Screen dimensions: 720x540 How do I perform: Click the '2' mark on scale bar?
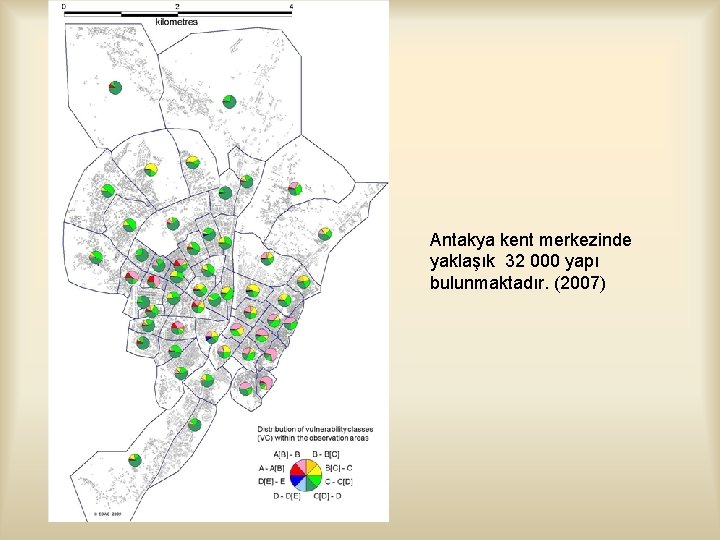coord(177,6)
